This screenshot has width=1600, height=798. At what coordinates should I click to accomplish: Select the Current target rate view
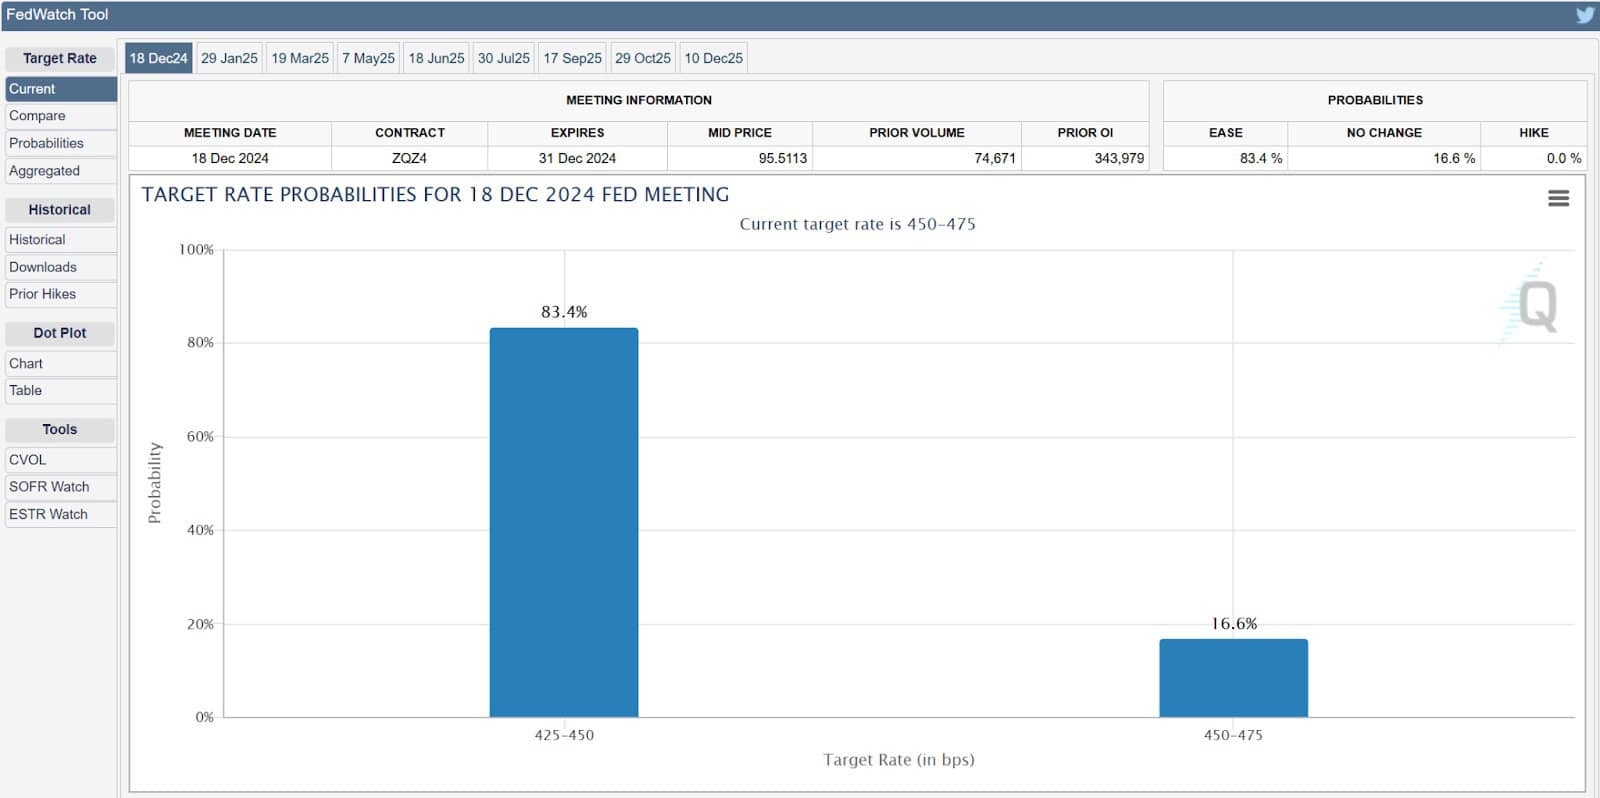click(33, 89)
